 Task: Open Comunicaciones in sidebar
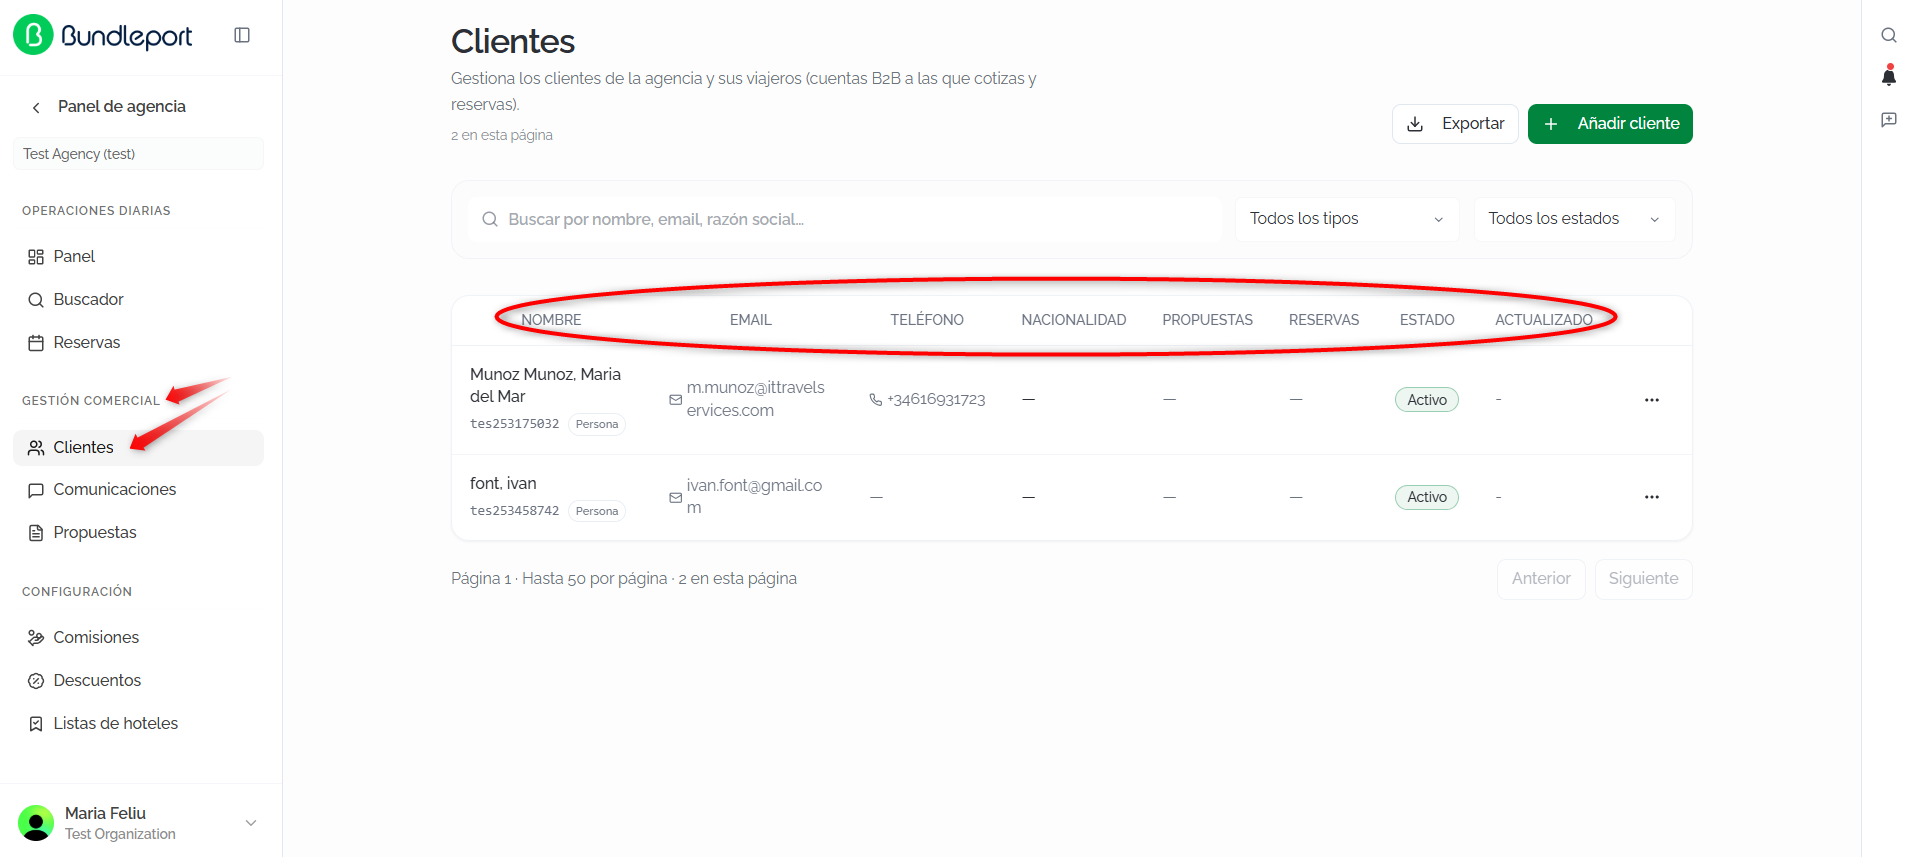pyautogui.click(x=138, y=490)
